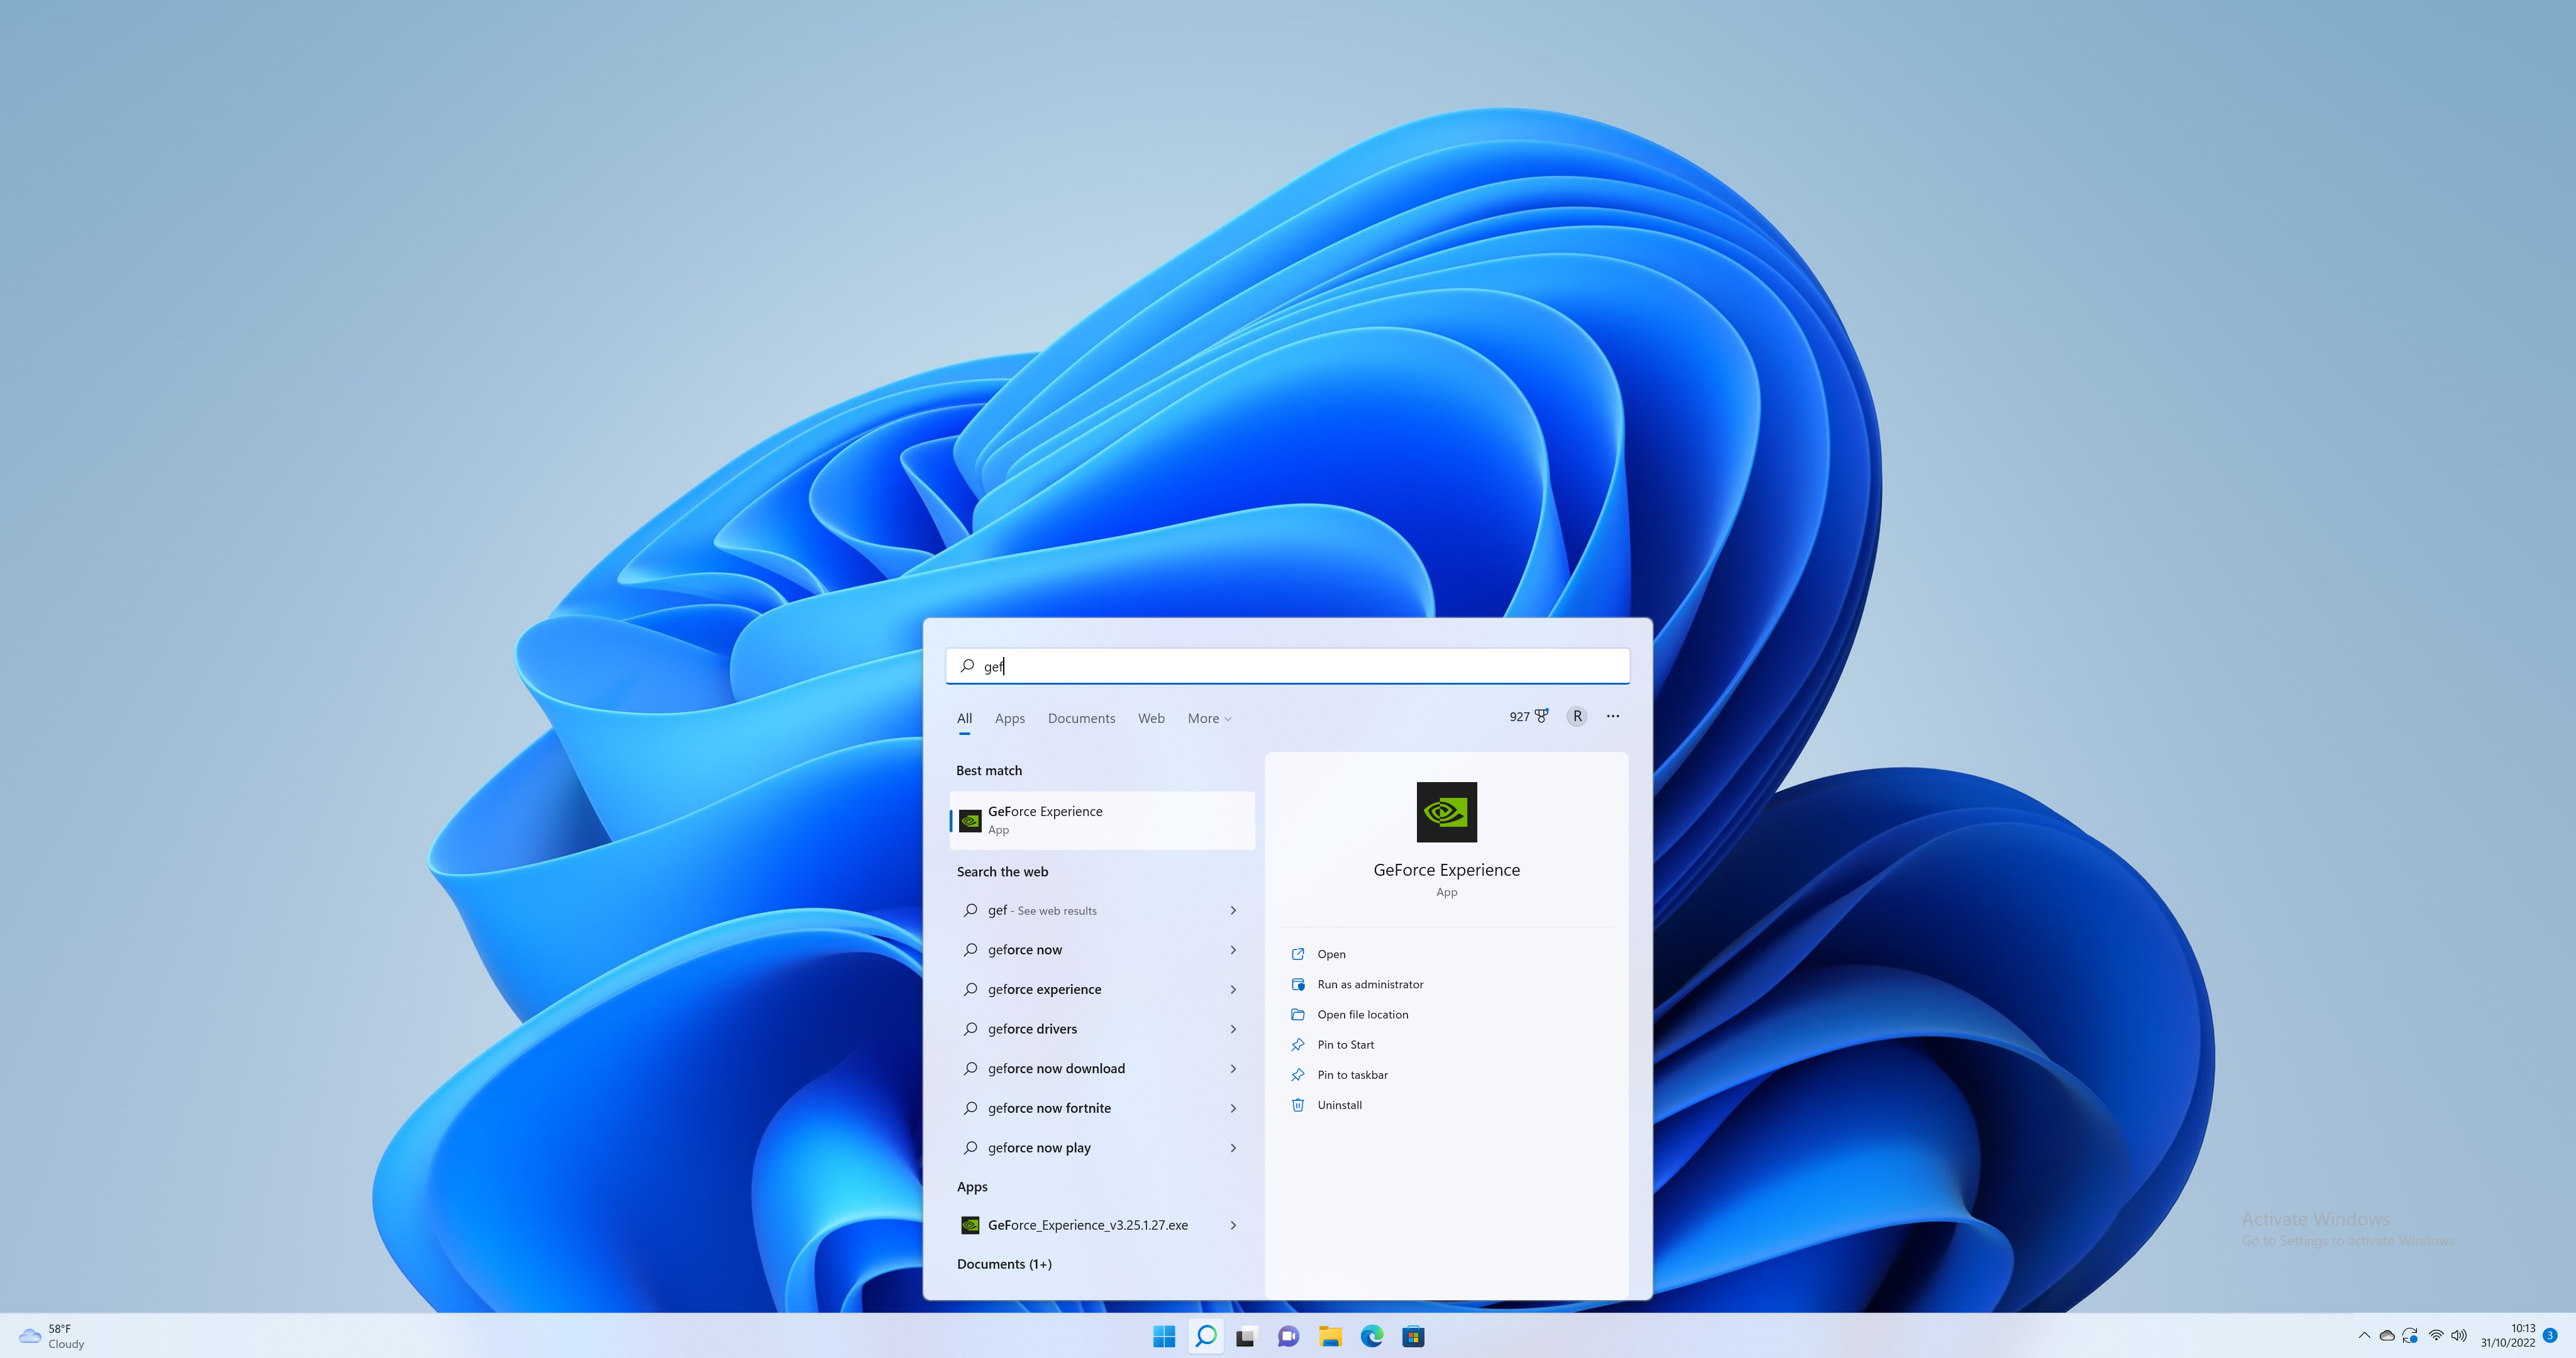
Task: Click the volume speaker tray icon
Action: [x=2459, y=1335]
